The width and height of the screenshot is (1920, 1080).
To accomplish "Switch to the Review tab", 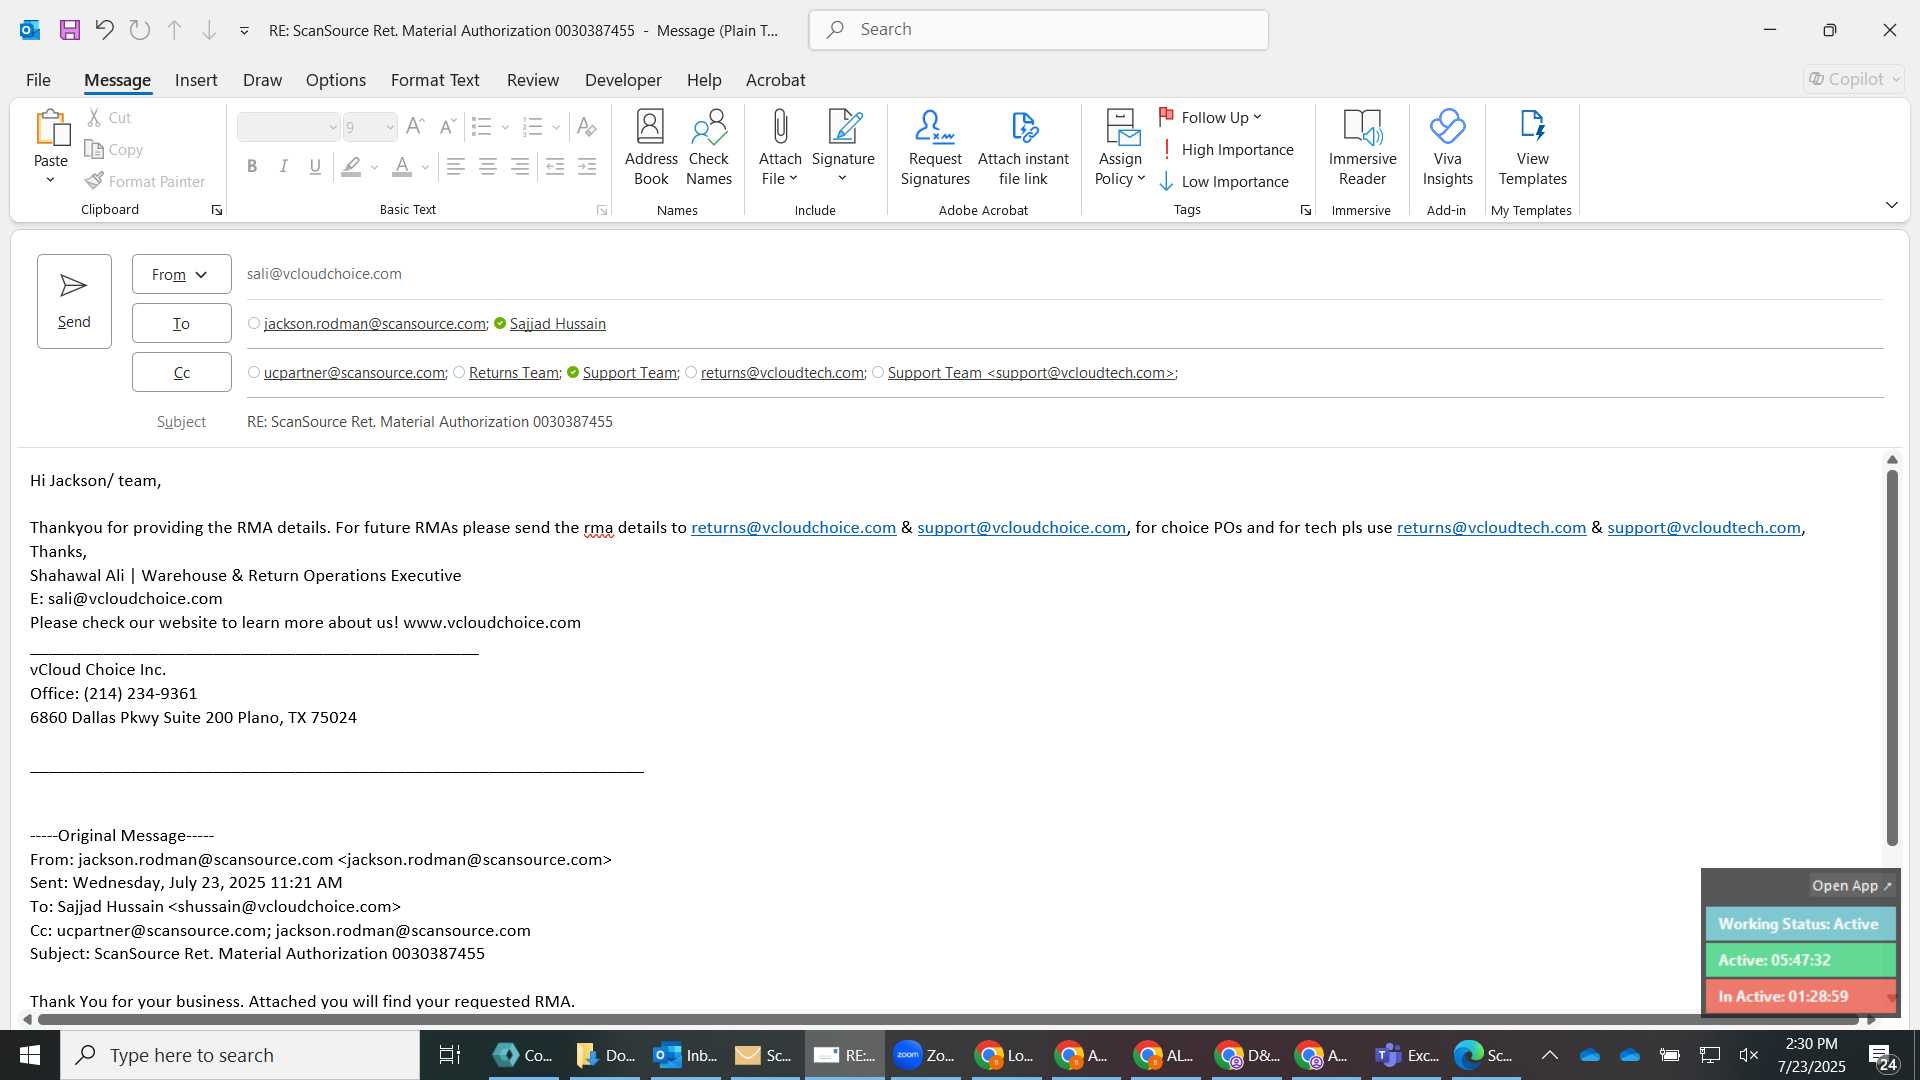I will click(x=532, y=80).
